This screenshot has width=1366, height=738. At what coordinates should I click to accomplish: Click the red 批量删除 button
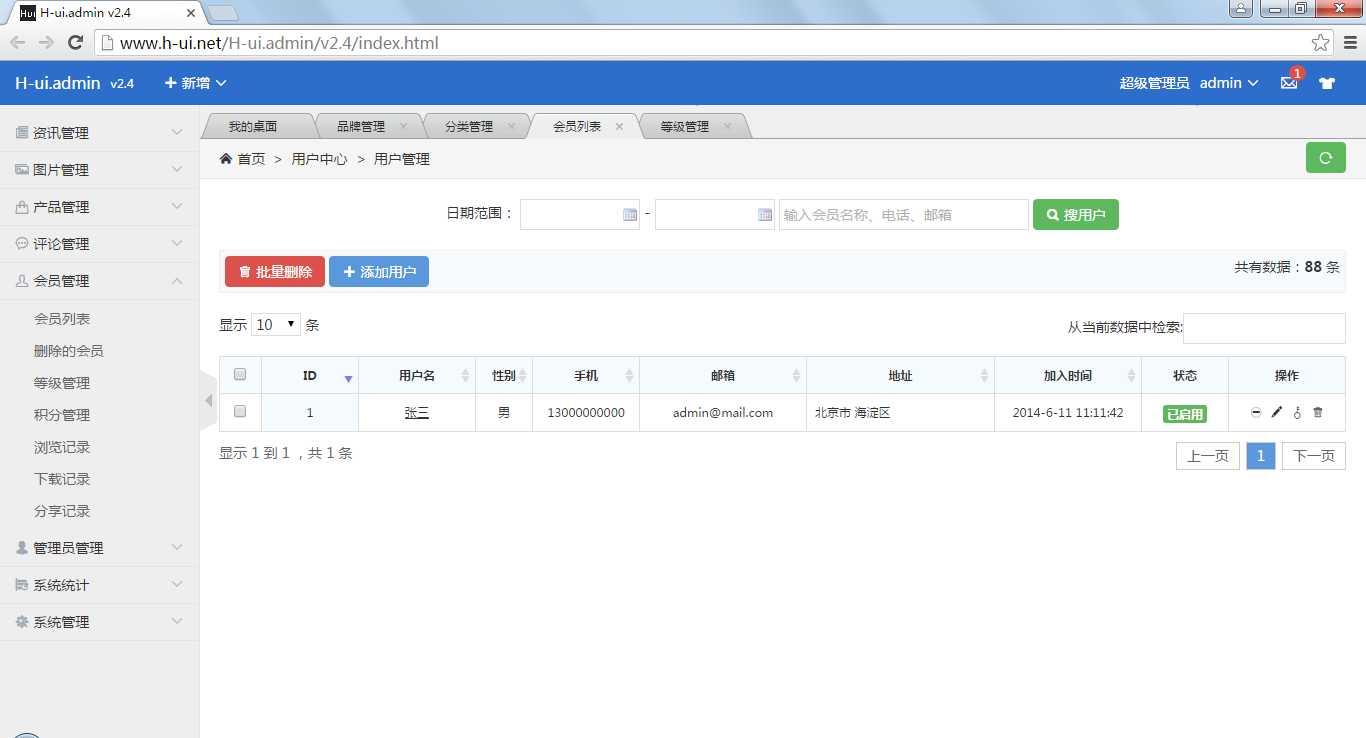click(275, 272)
